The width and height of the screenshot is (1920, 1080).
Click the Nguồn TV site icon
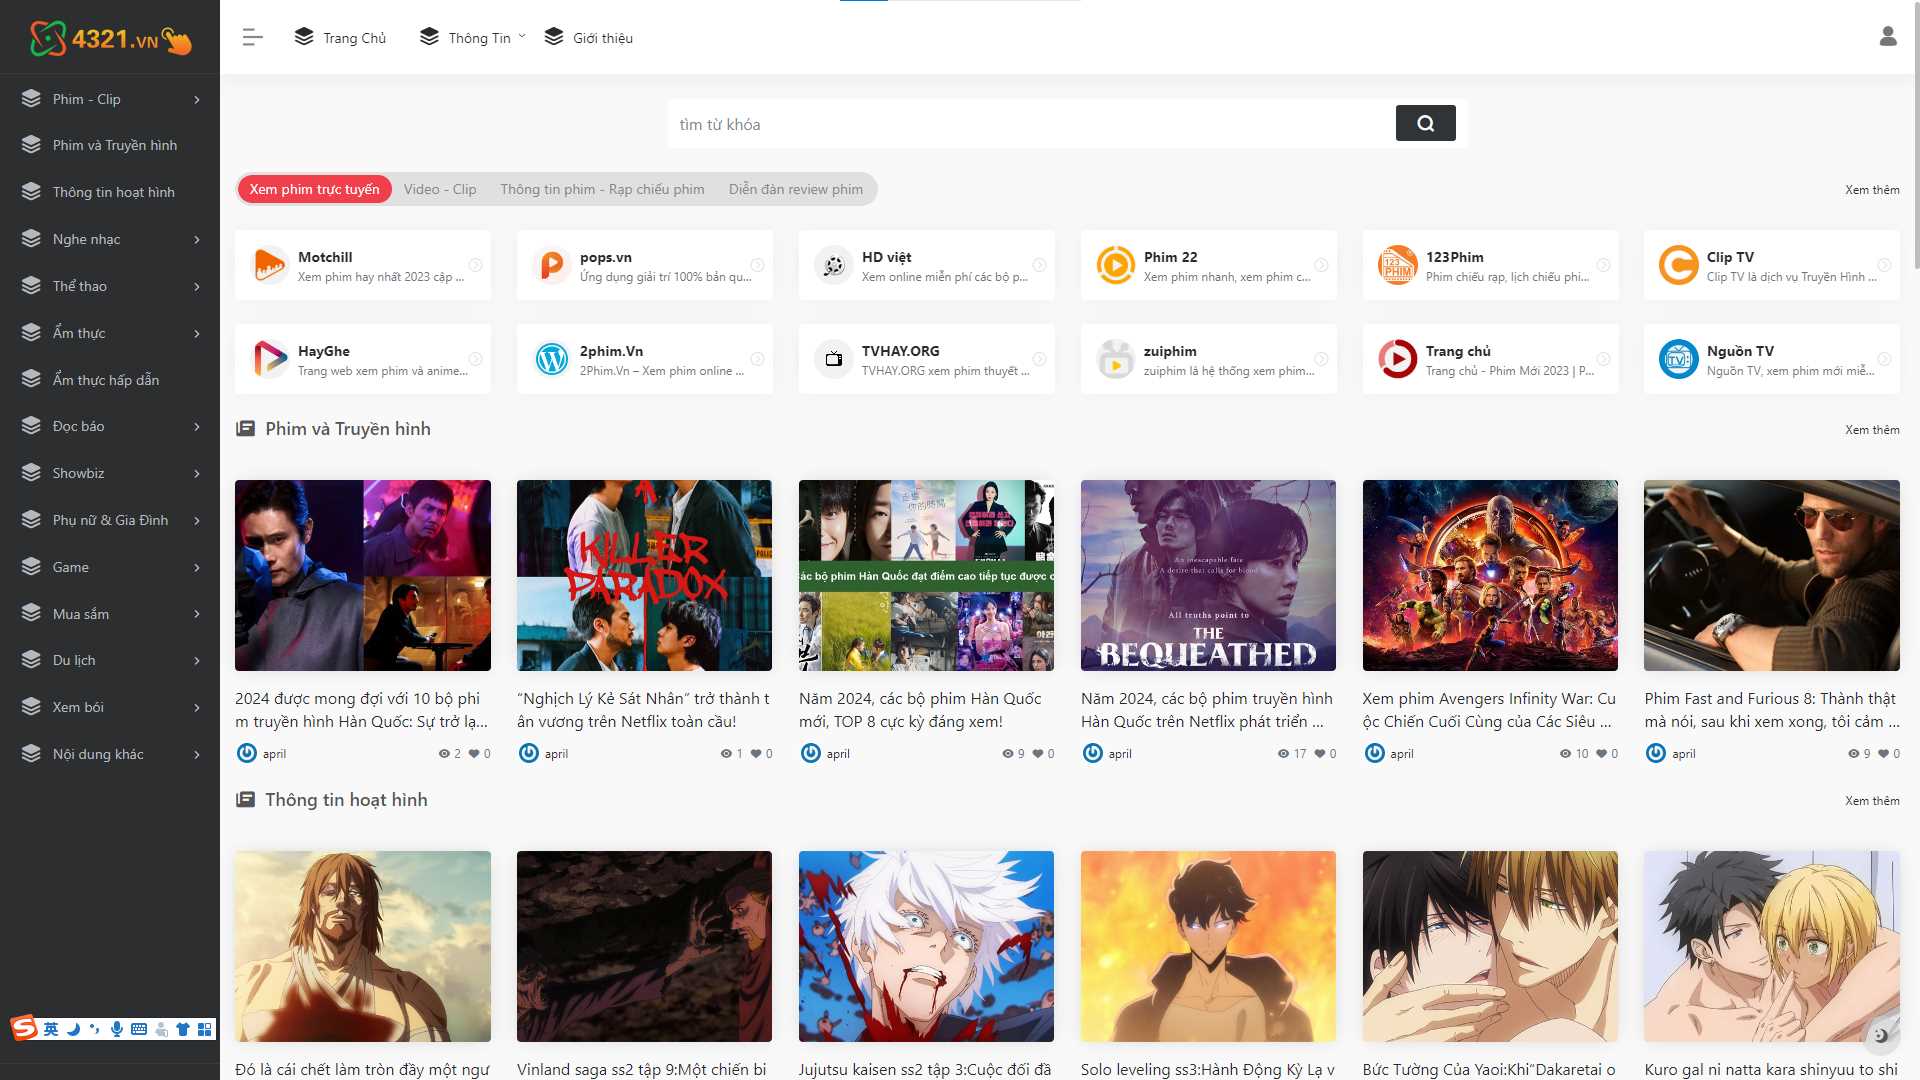(1679, 359)
